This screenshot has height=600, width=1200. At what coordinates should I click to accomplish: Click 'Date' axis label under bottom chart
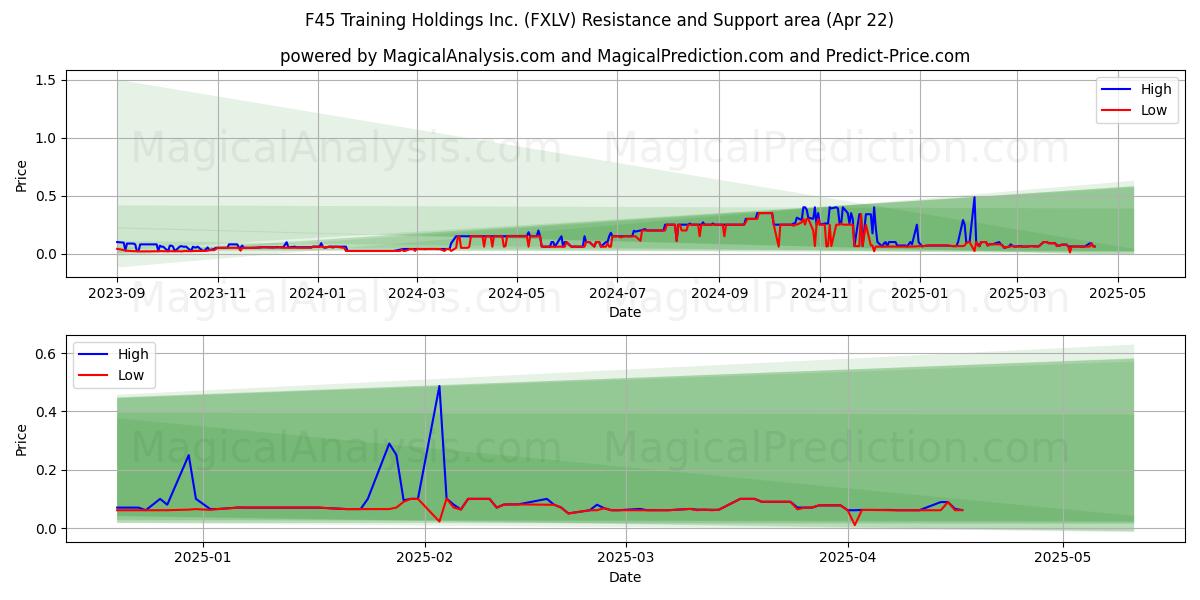pos(625,577)
